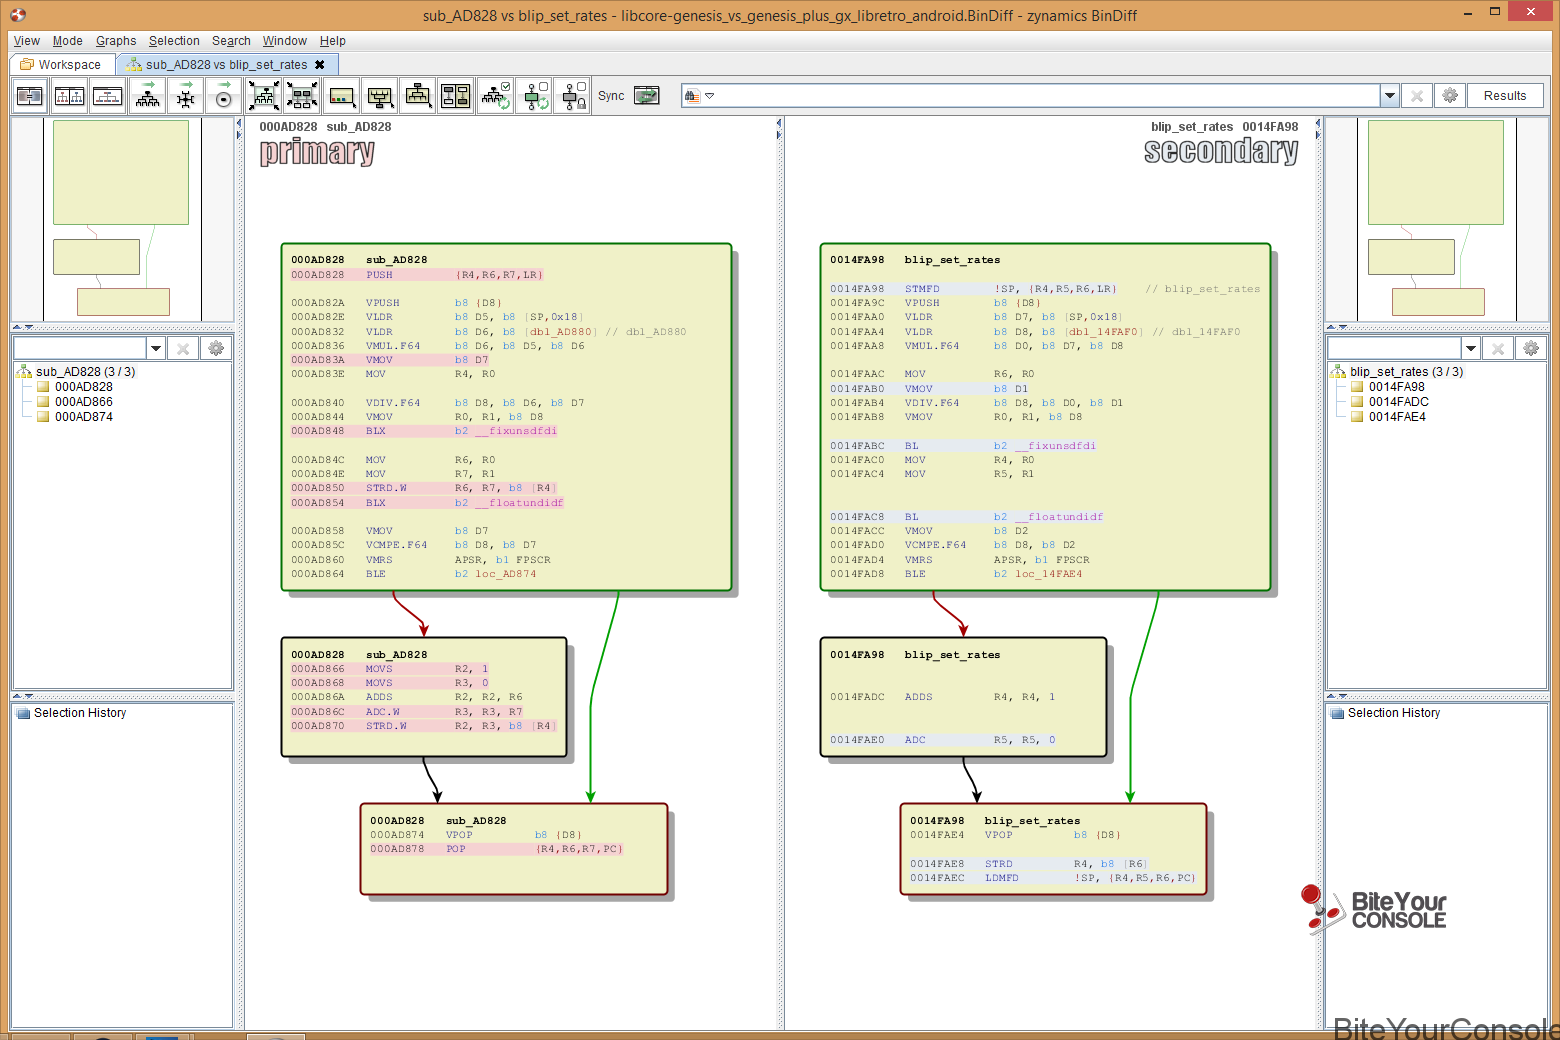The height and width of the screenshot is (1040, 1560).
Task: Open the Help menu
Action: (x=333, y=41)
